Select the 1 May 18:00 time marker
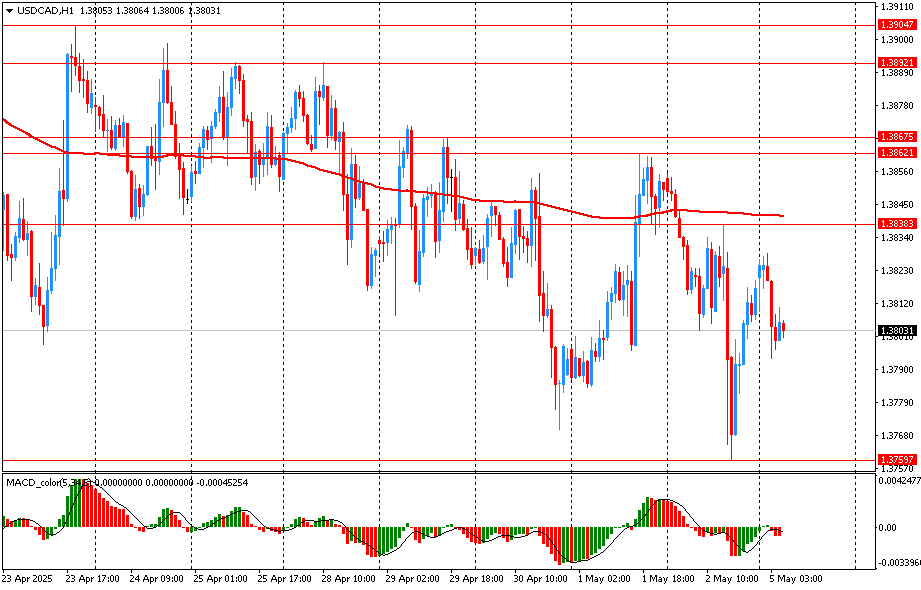Screen dimensions: 921x590 (668, 578)
